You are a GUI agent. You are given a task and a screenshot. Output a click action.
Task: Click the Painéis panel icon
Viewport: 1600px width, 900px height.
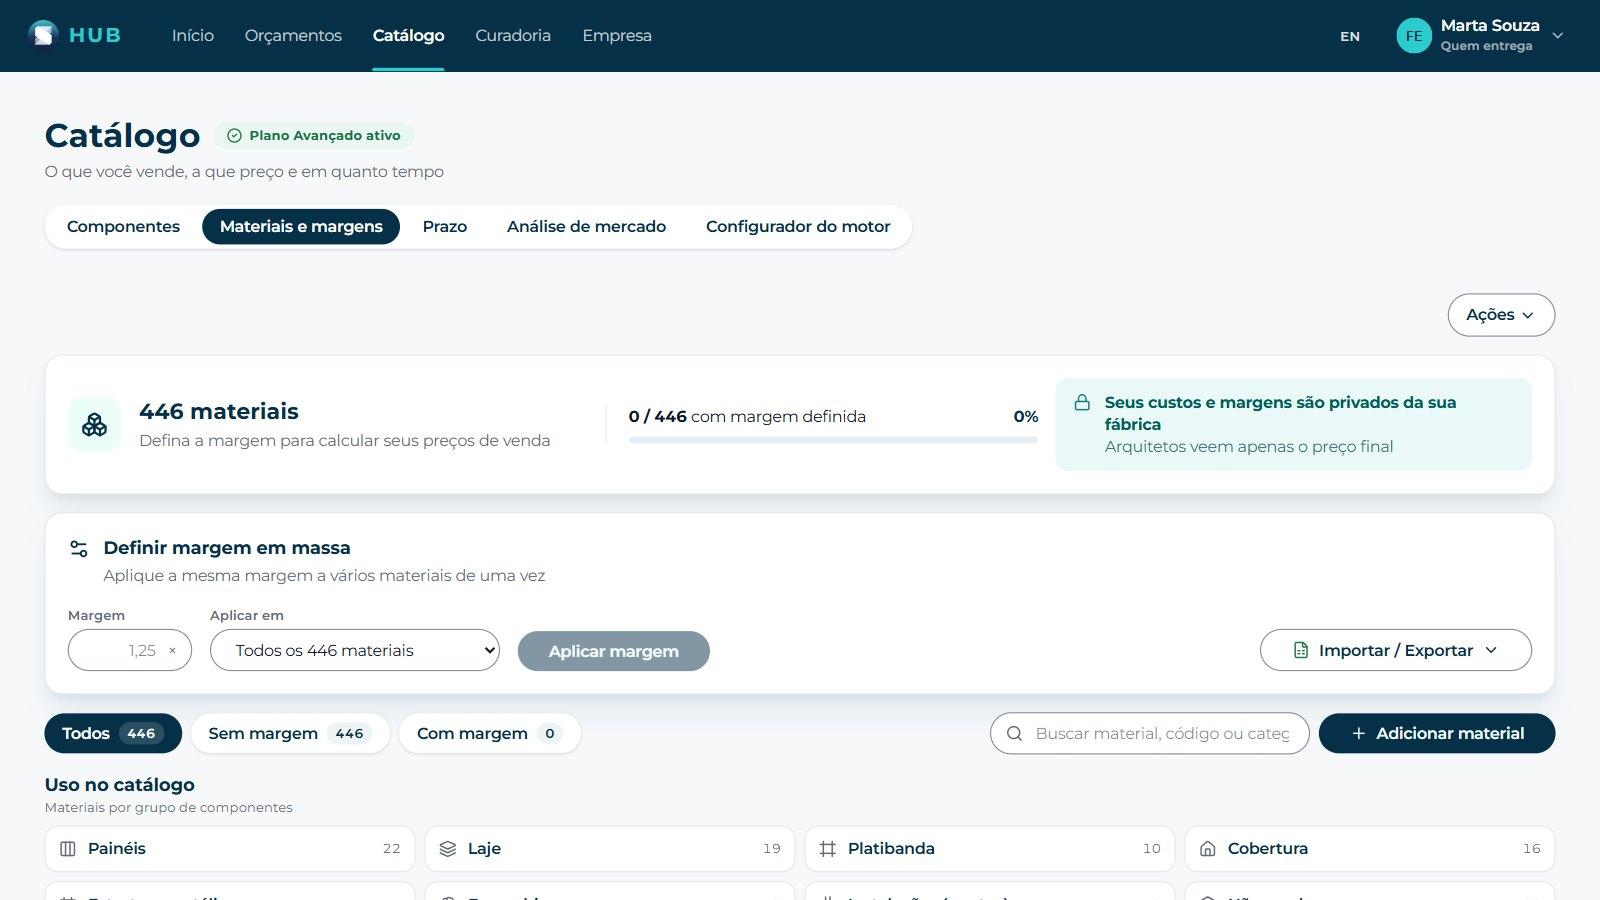coord(68,848)
